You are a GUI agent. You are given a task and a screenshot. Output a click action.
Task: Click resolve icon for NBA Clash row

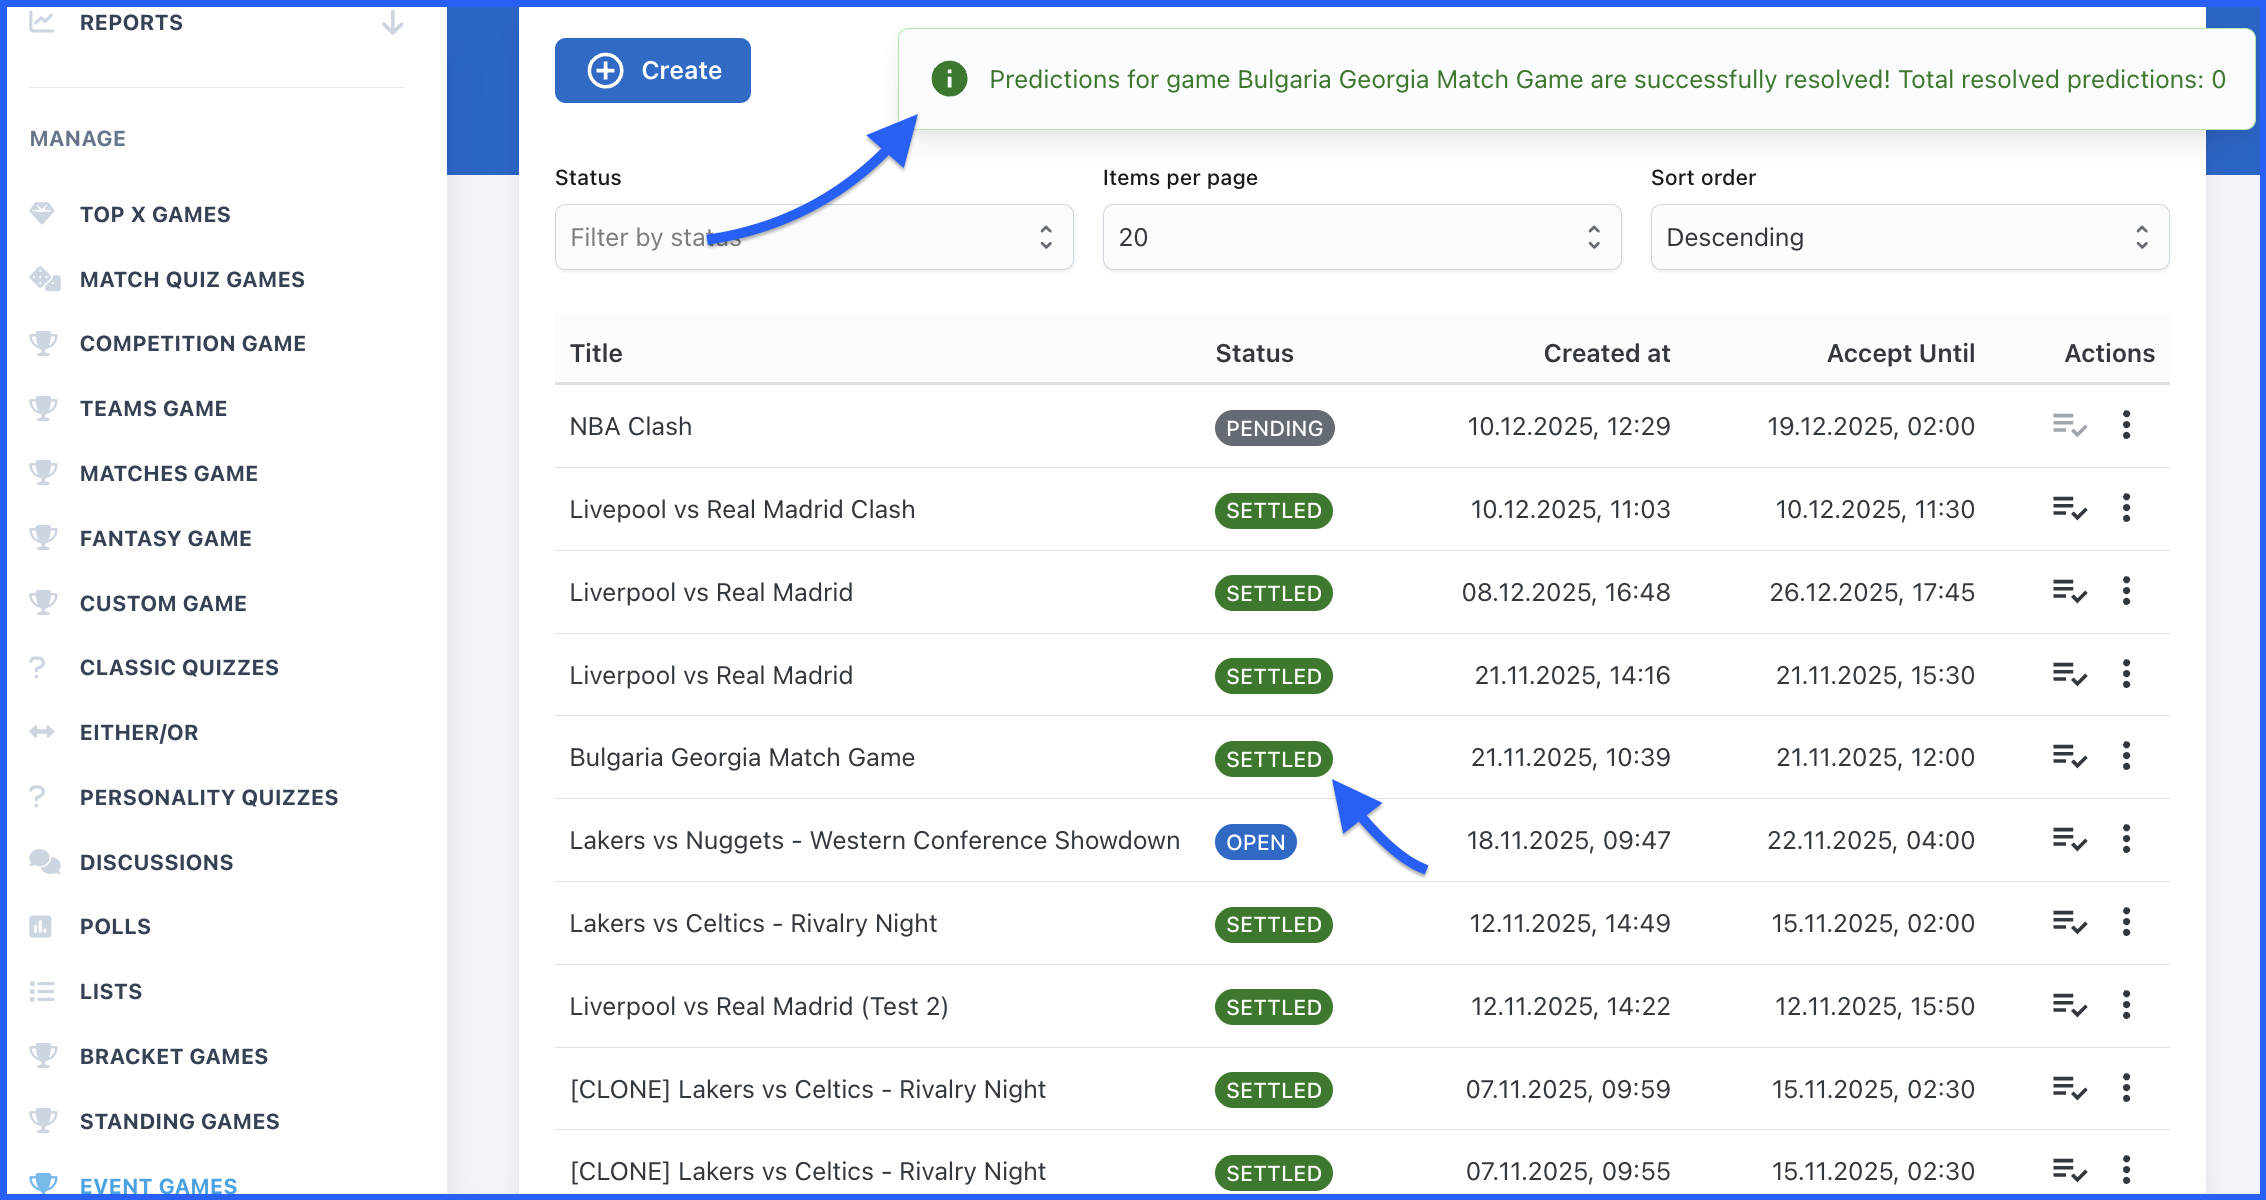tap(2068, 426)
